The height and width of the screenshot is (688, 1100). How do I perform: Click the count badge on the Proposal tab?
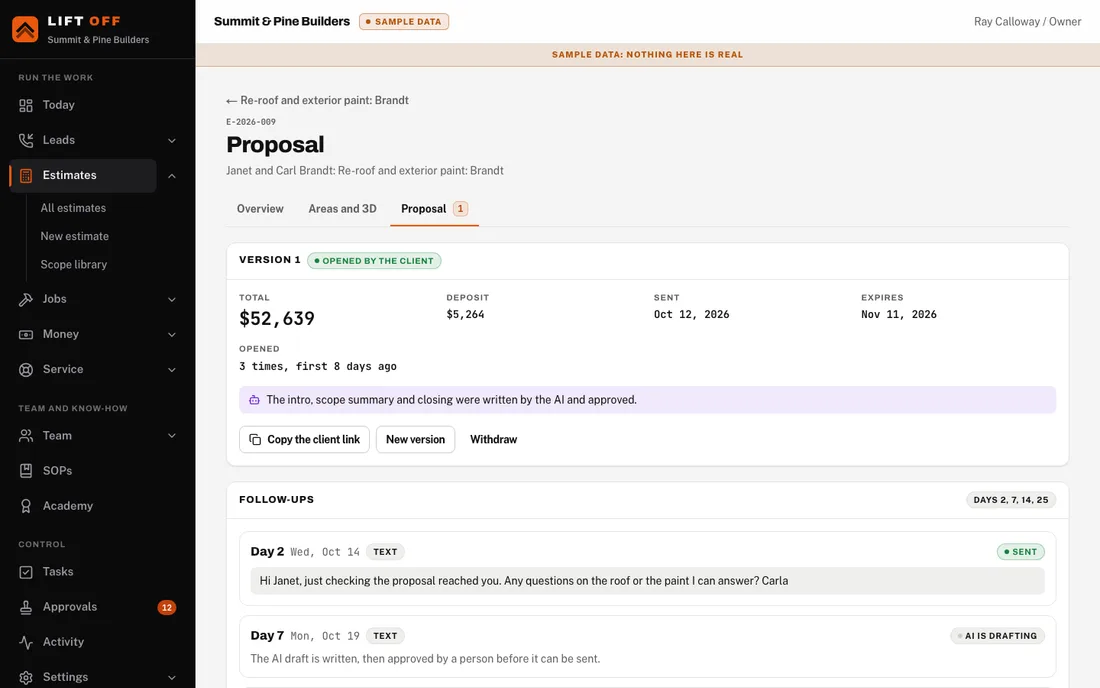pos(460,209)
